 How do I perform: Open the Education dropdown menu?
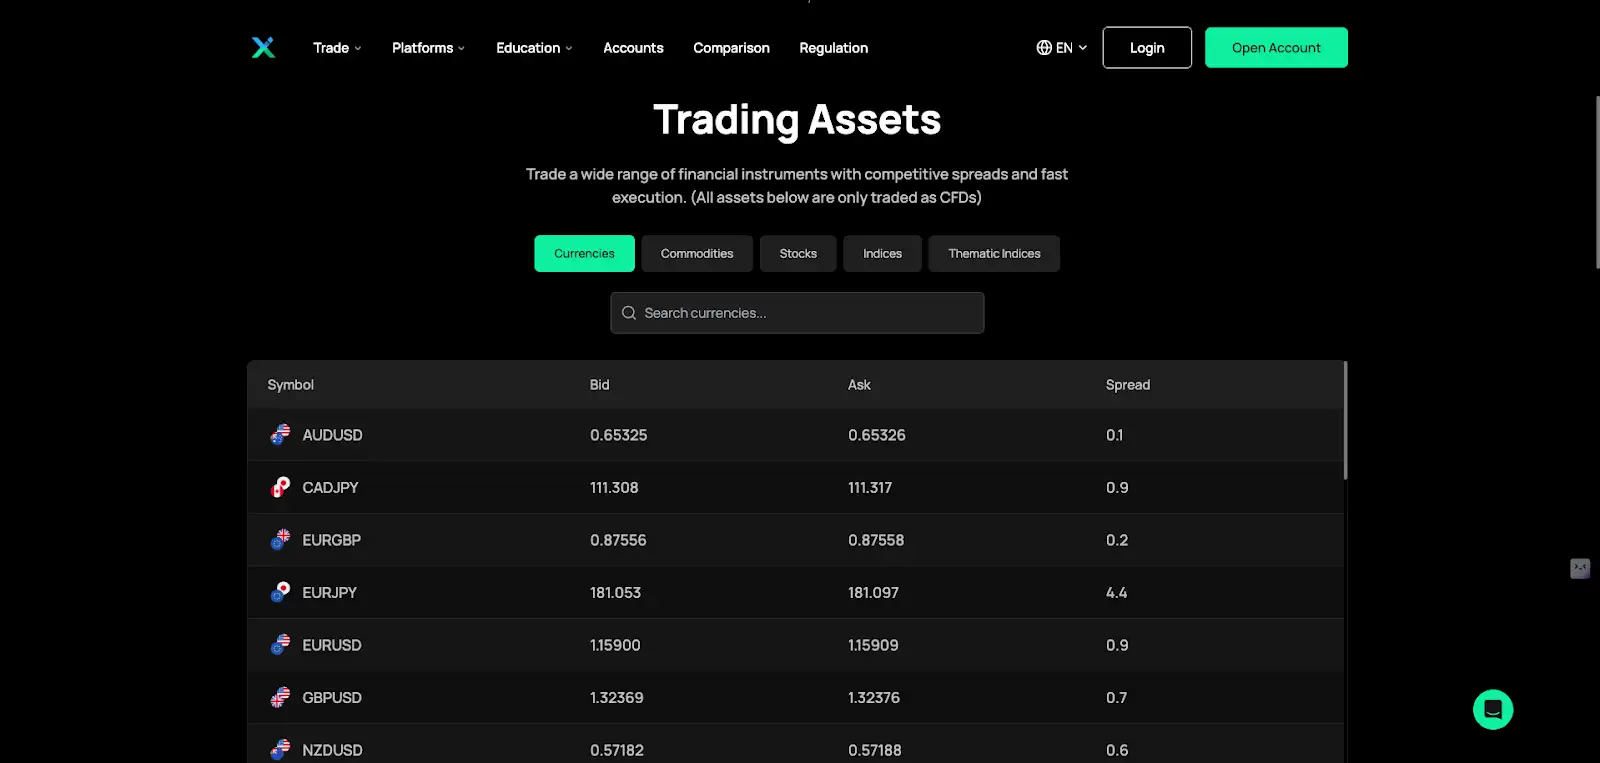click(534, 48)
